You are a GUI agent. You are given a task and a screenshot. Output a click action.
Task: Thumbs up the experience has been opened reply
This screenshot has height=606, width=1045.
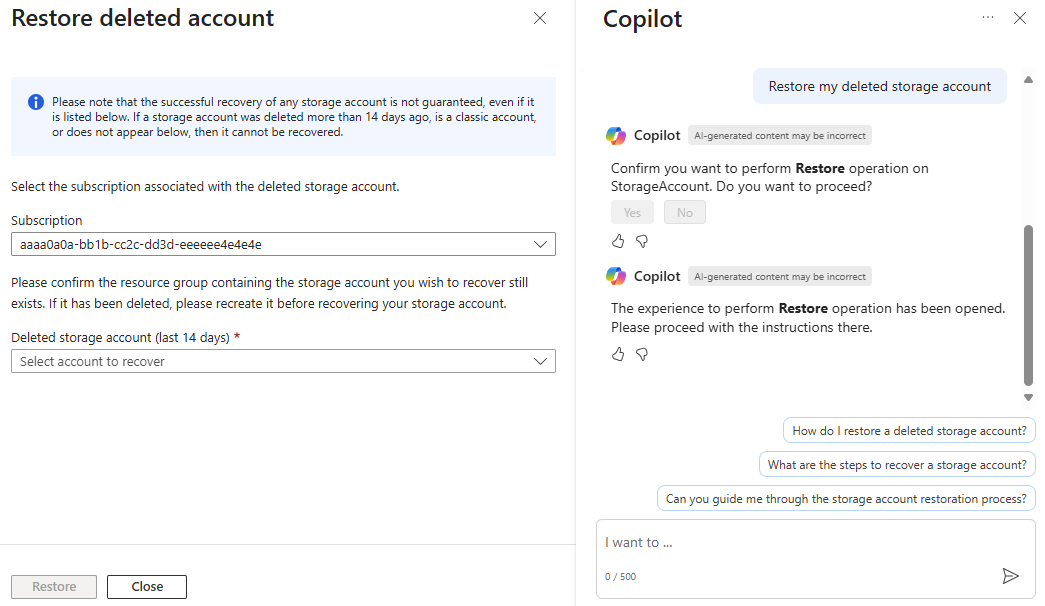pos(618,354)
